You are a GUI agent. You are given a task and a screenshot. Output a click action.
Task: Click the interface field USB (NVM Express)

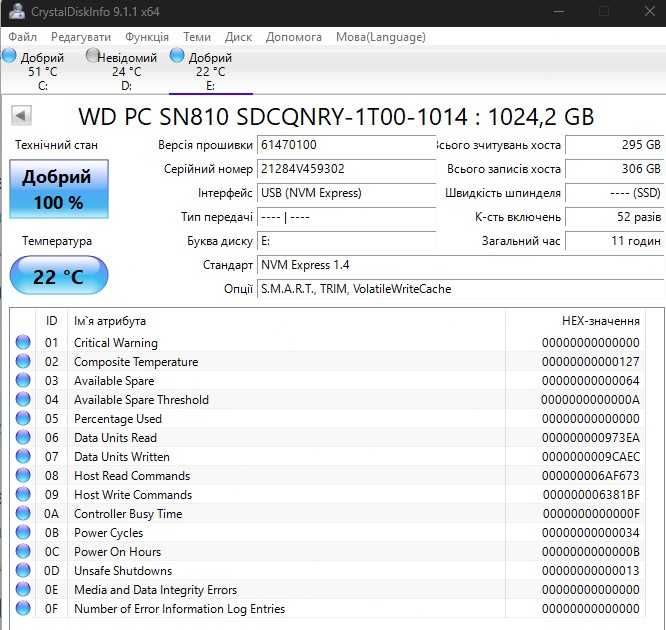click(x=347, y=193)
